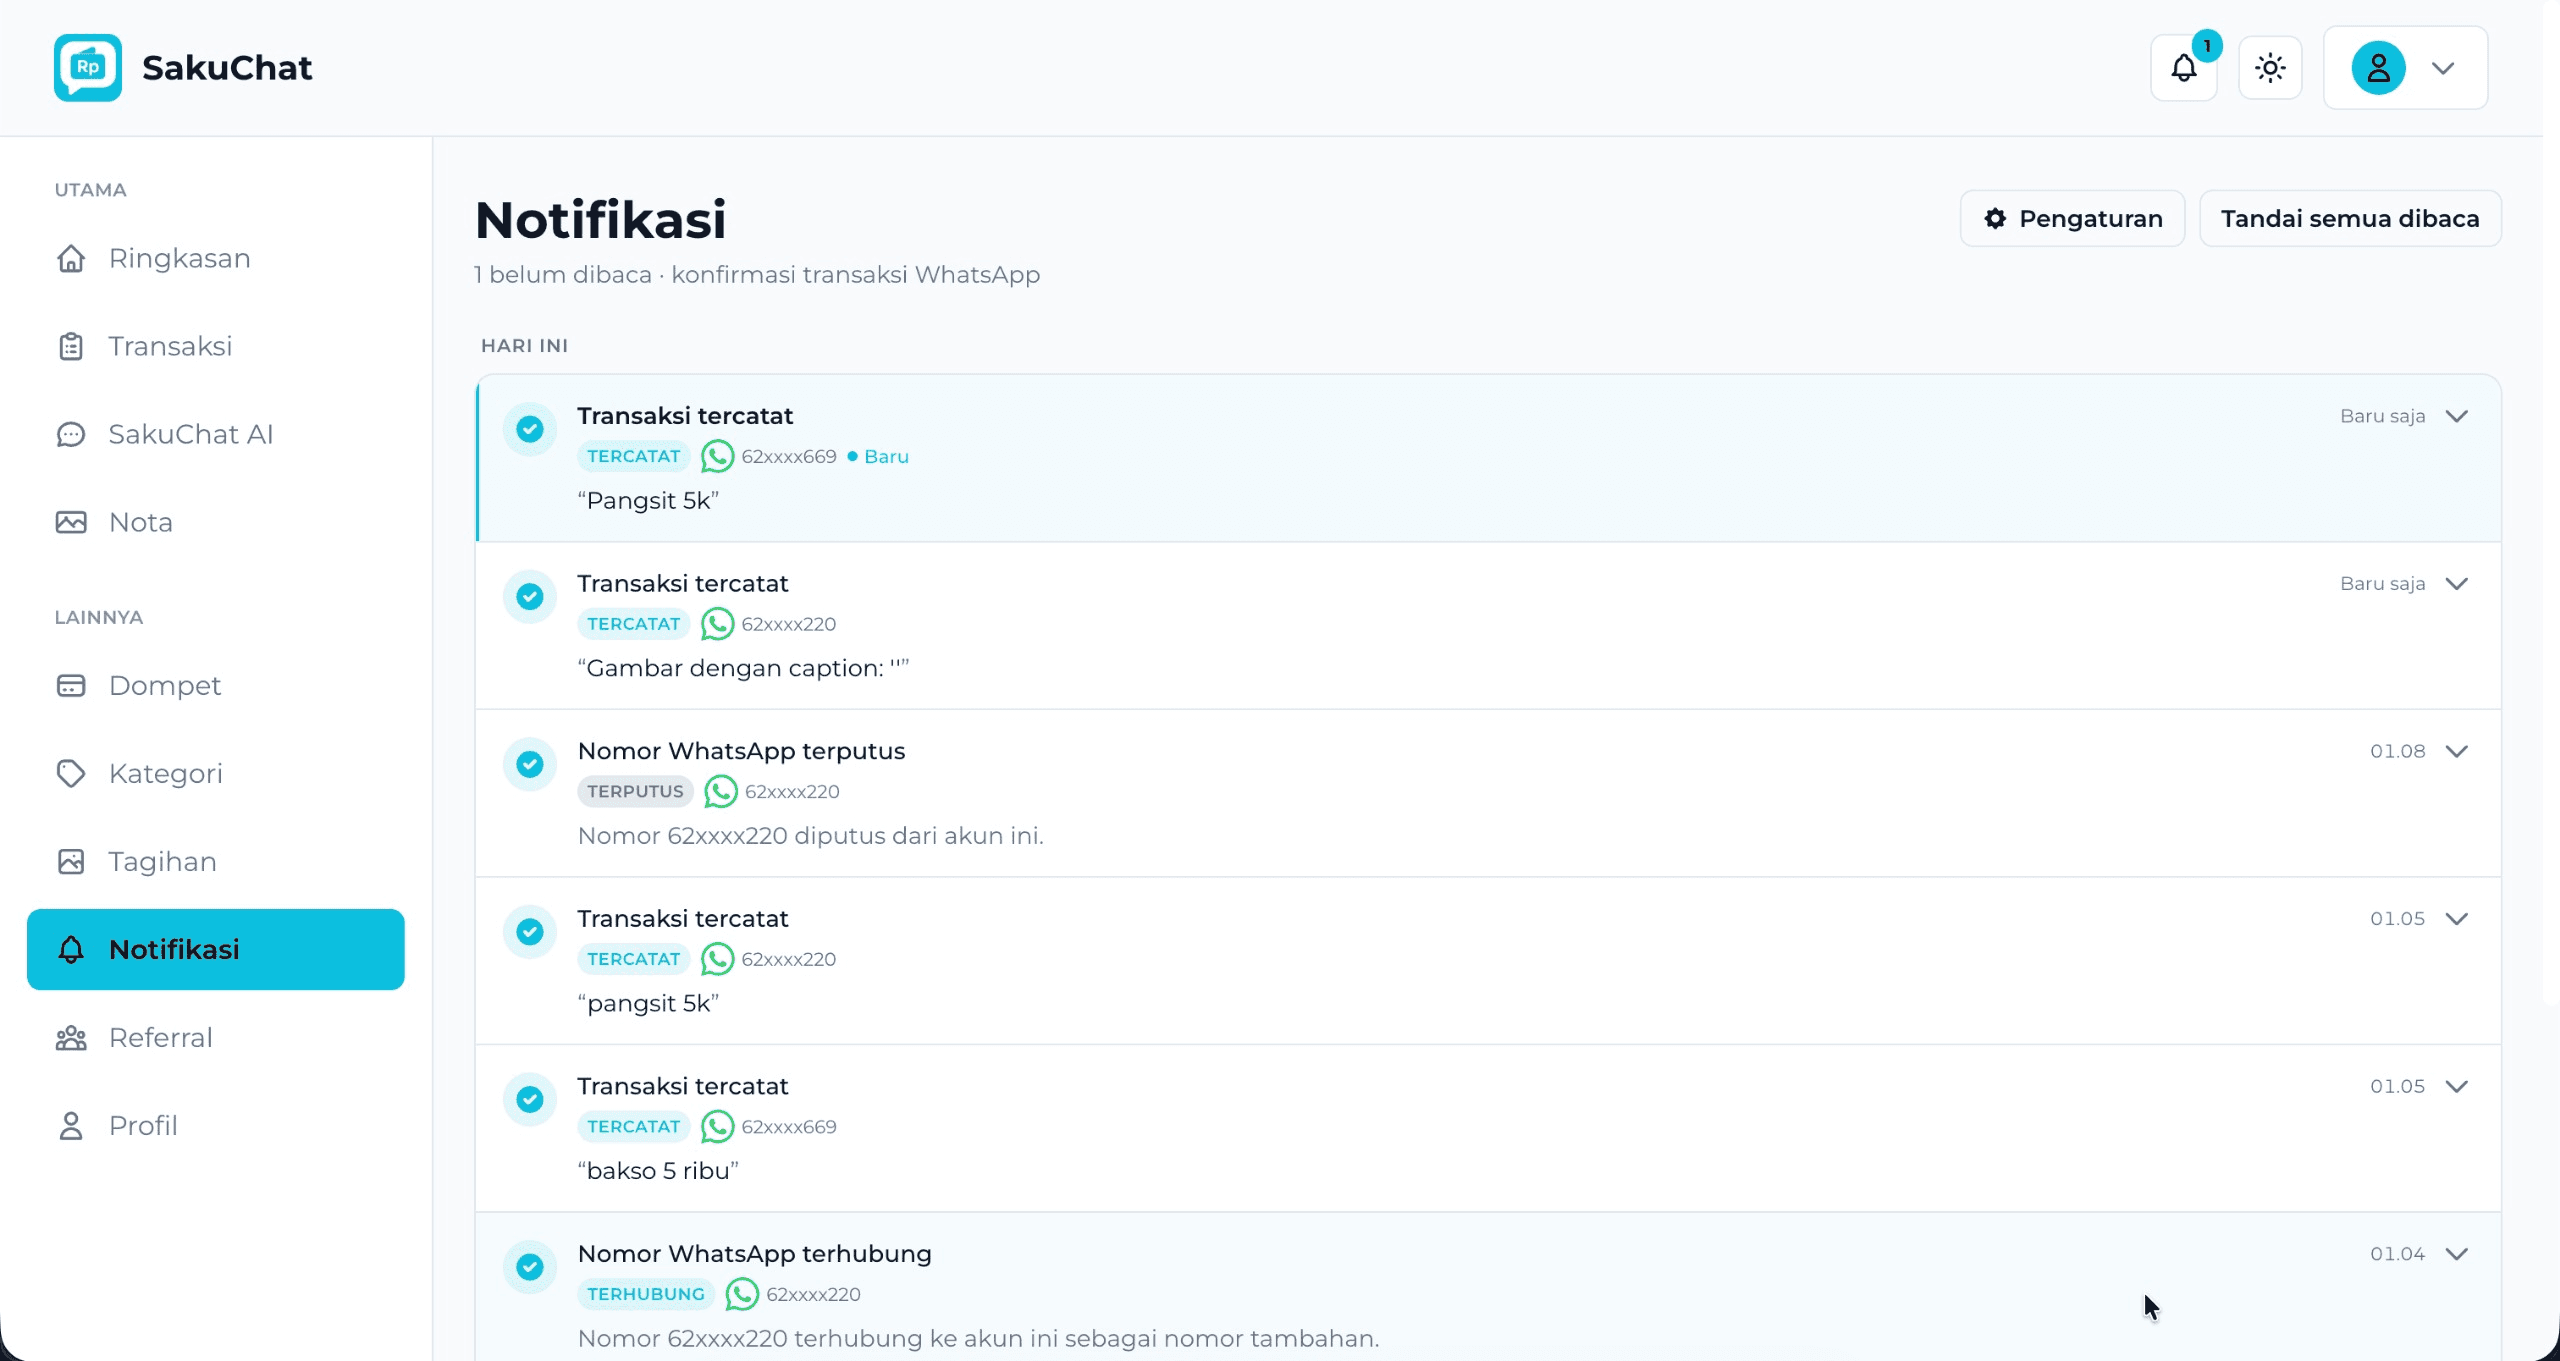Image resolution: width=2560 pixels, height=1361 pixels.
Task: Click the "HARI INI" section heading
Action: [x=524, y=346]
